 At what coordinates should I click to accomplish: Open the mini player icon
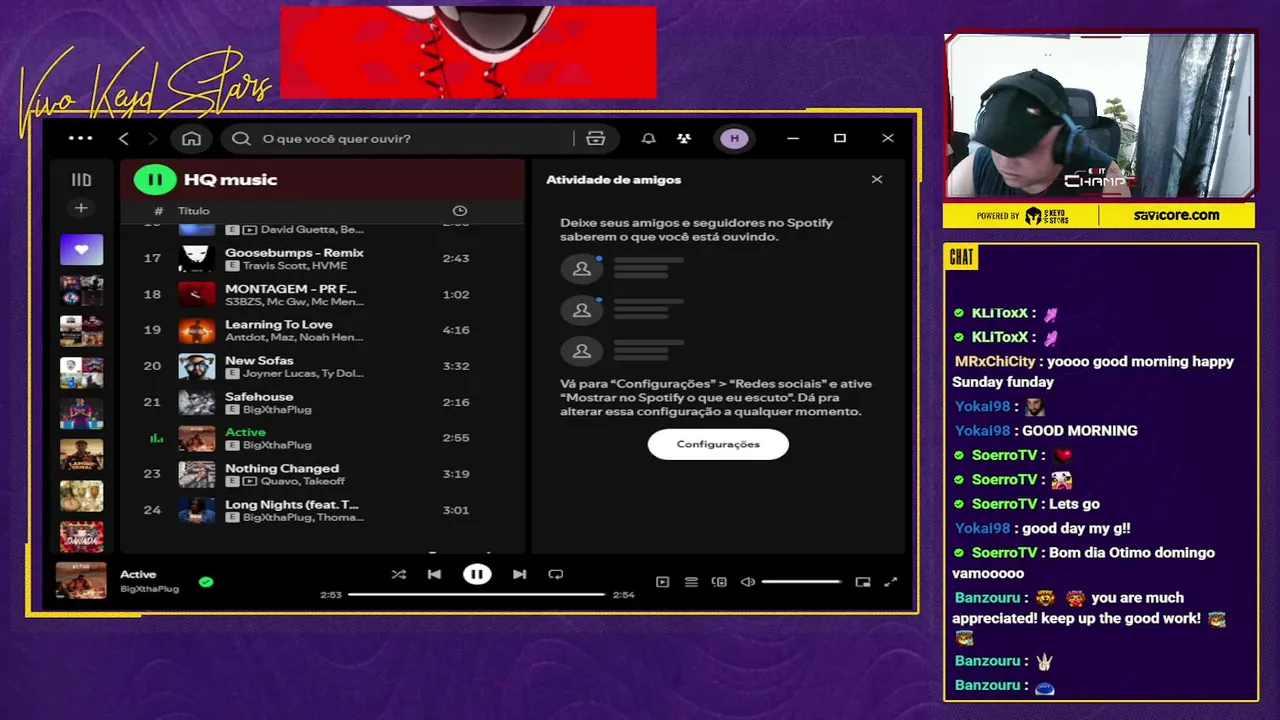pos(863,582)
